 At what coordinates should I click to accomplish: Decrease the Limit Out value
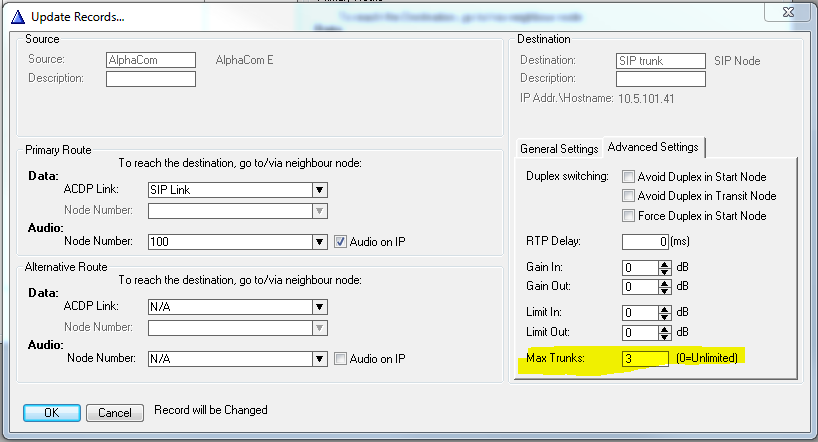pyautogui.click(x=664, y=336)
